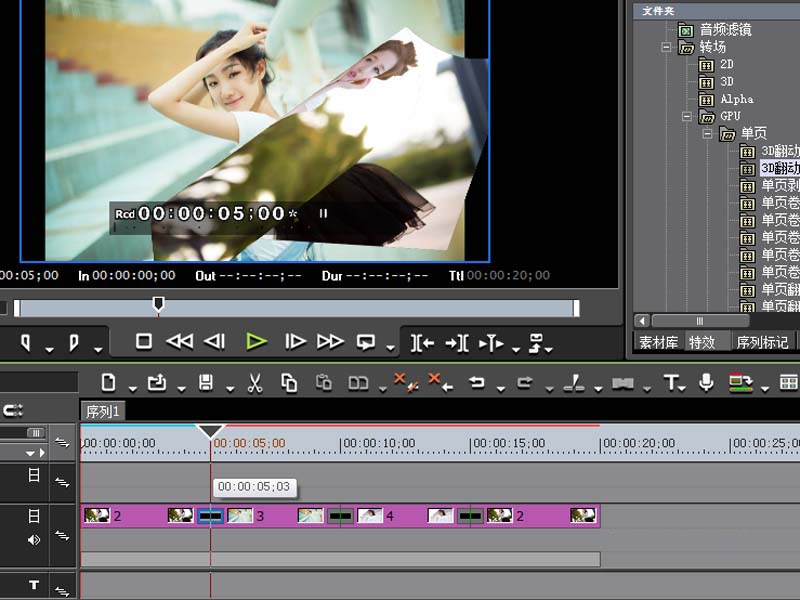Screen dimensions: 800x600
Task: Switch to the 序列标记 tab
Action: pos(762,342)
